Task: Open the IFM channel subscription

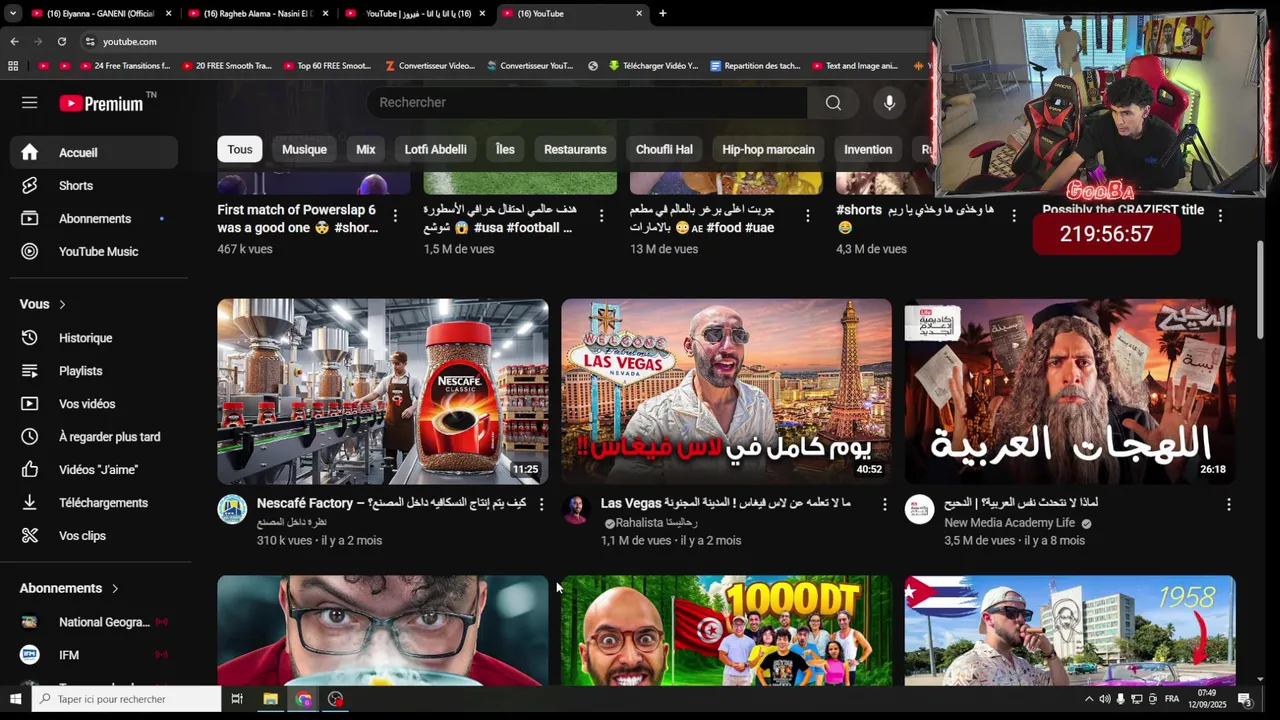Action: coord(94,655)
